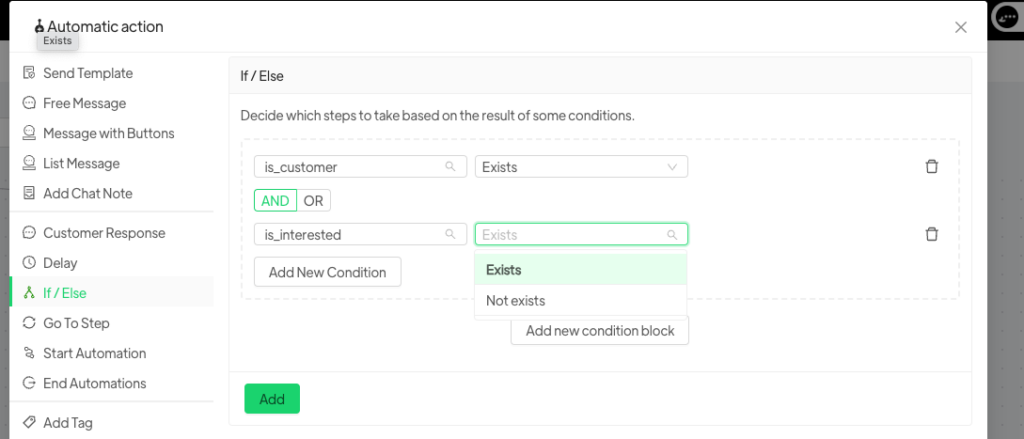Click the Add New Condition button

click(327, 272)
